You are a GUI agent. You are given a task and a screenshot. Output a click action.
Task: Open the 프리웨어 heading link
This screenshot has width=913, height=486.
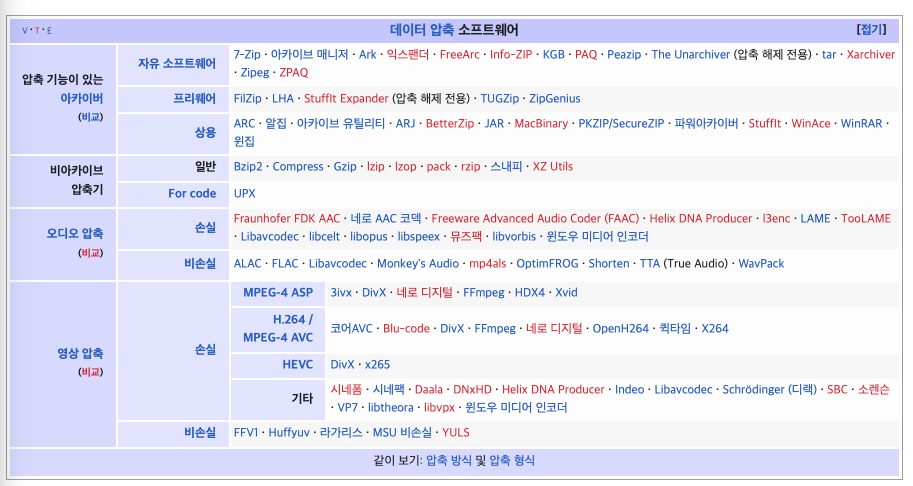pyautogui.click(x=194, y=98)
